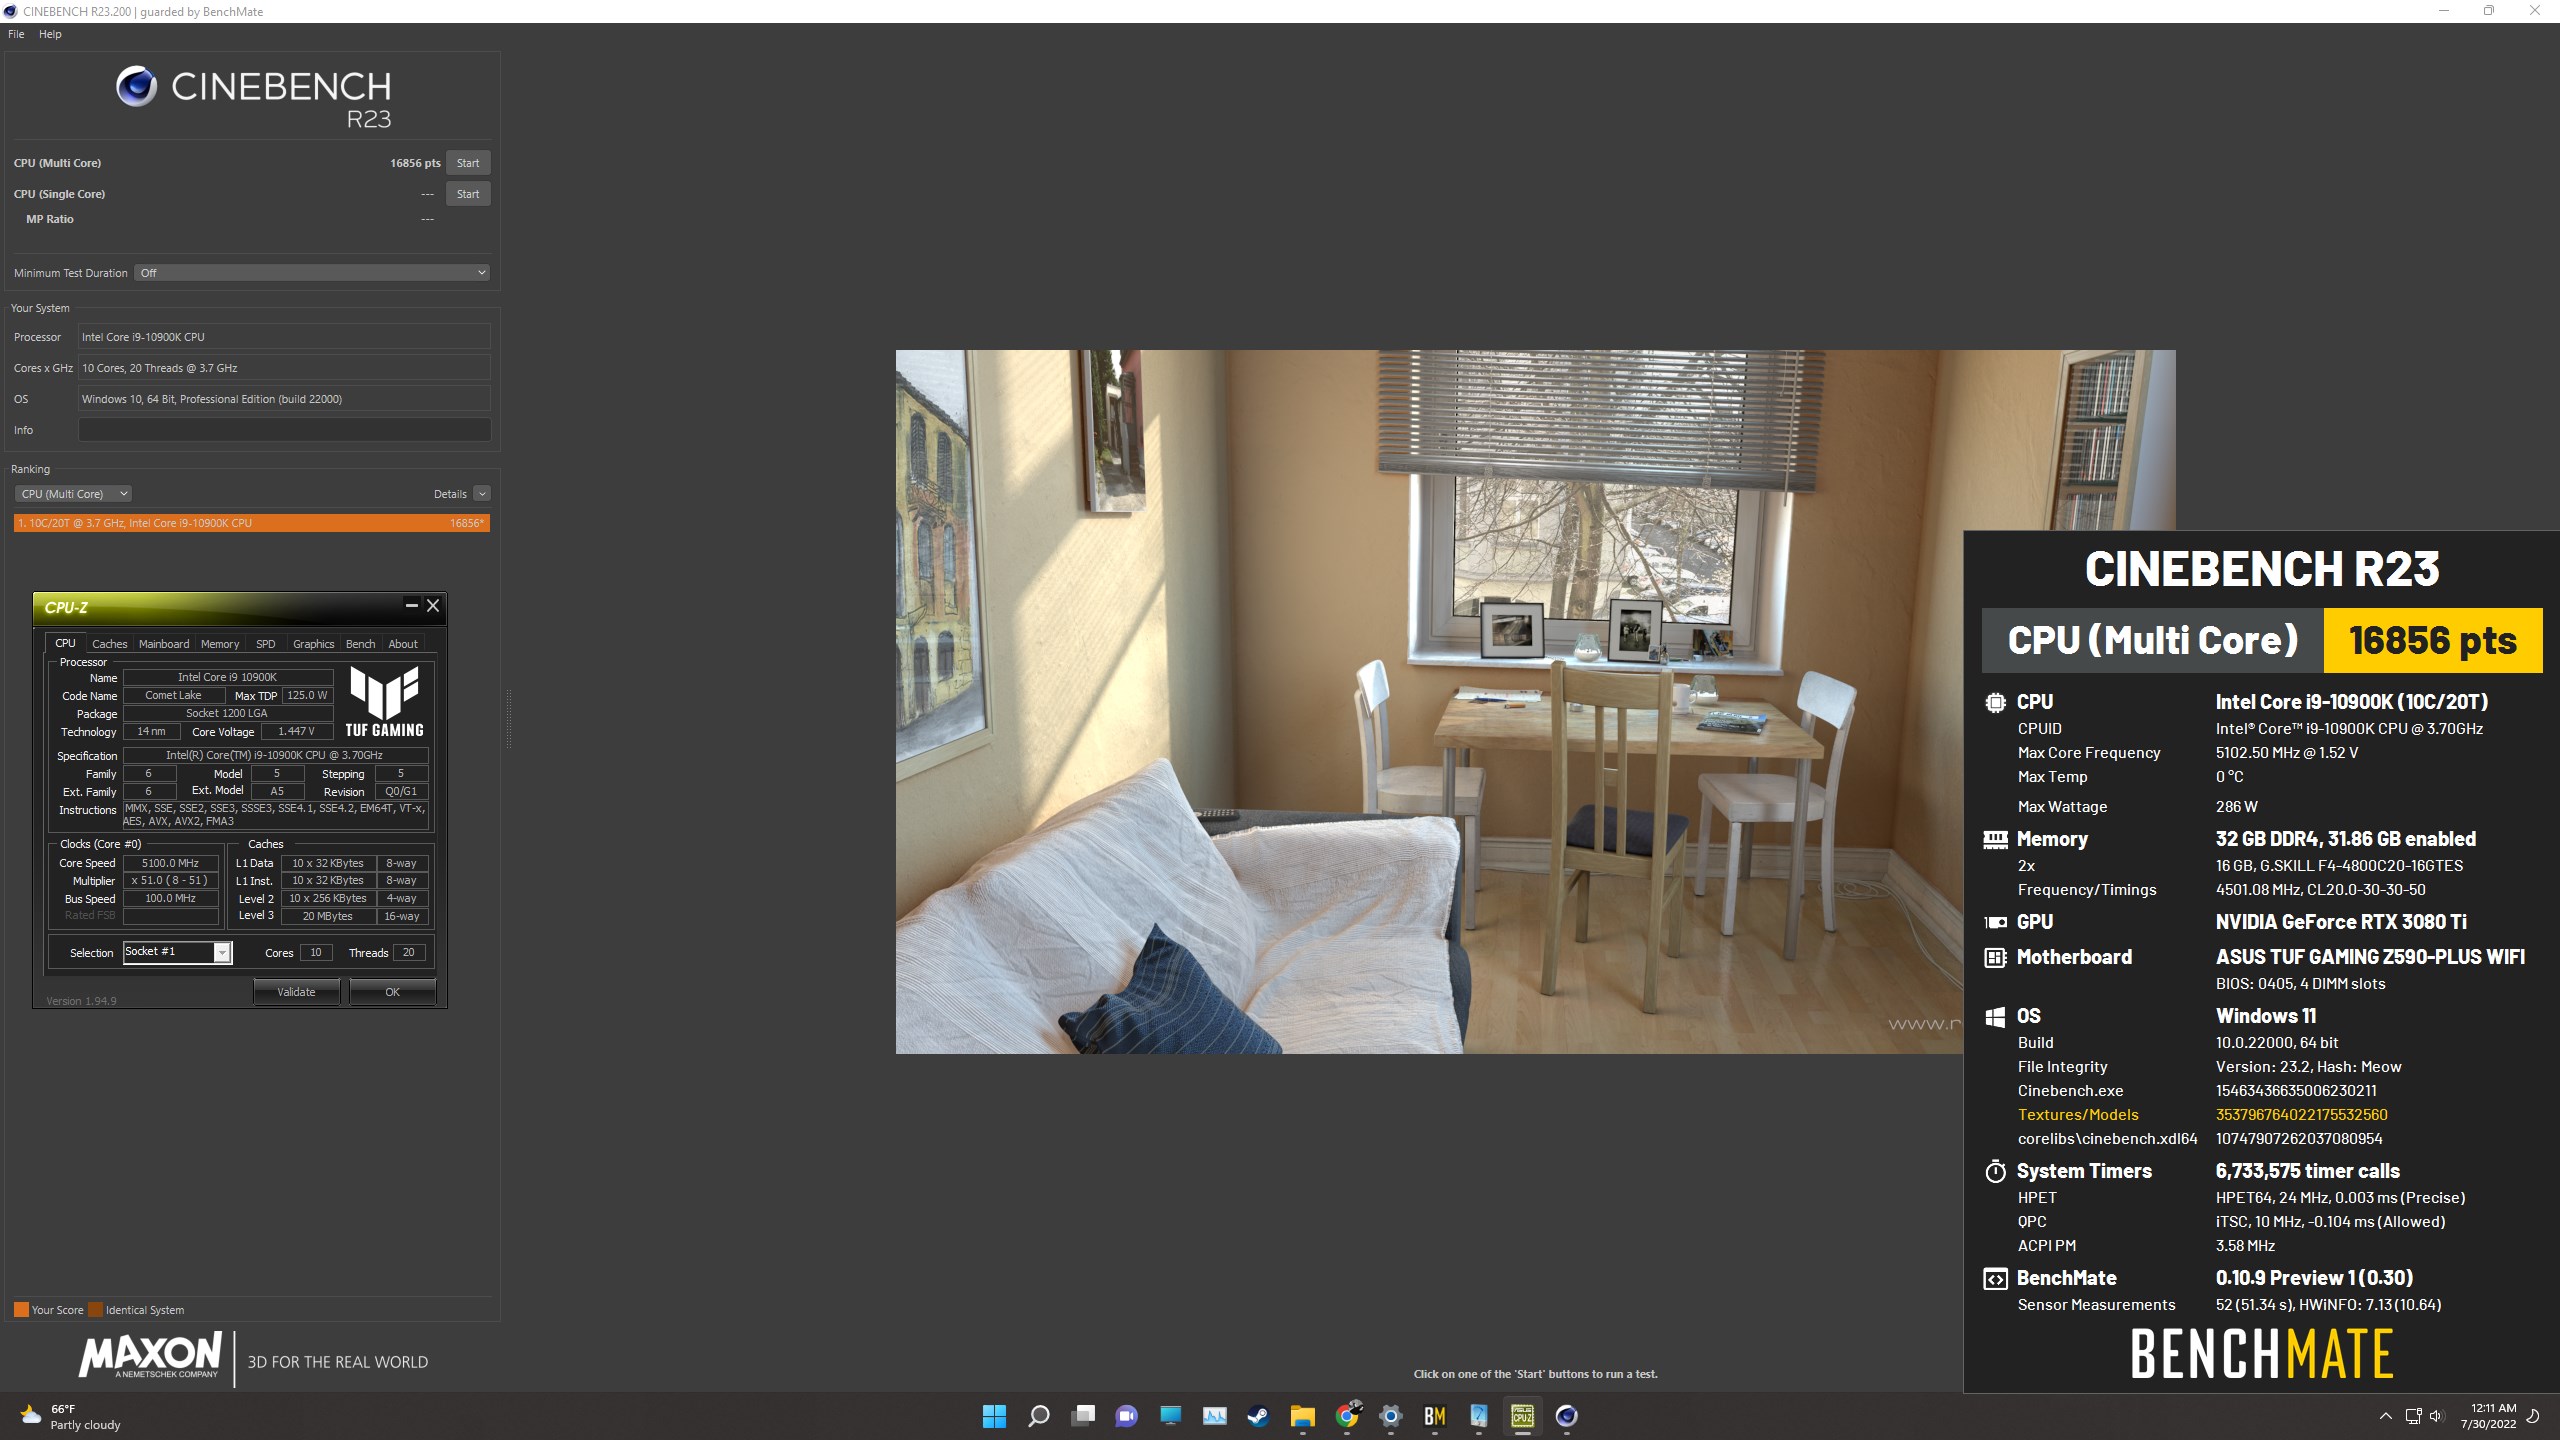
Task: Click the Core Speed value 5100.0 MHz
Action: [x=170, y=863]
